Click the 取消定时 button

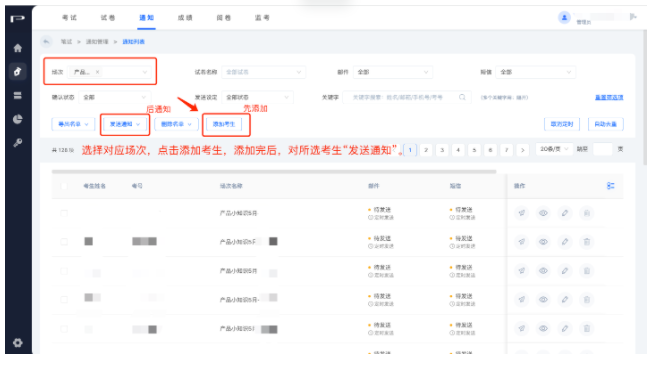tap(562, 124)
